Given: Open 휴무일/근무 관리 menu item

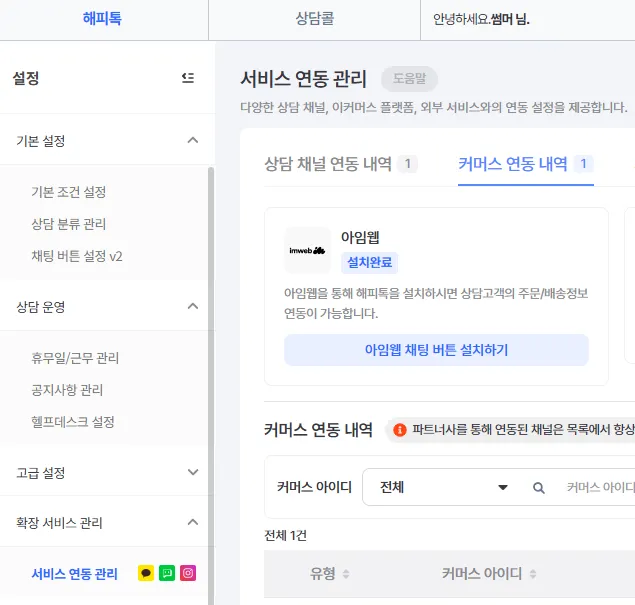Looking at the screenshot, I should click(75, 358).
